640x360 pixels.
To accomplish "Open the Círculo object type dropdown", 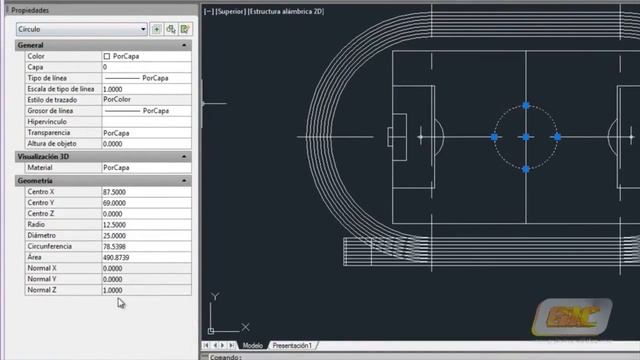I will pyautogui.click(x=82, y=29).
